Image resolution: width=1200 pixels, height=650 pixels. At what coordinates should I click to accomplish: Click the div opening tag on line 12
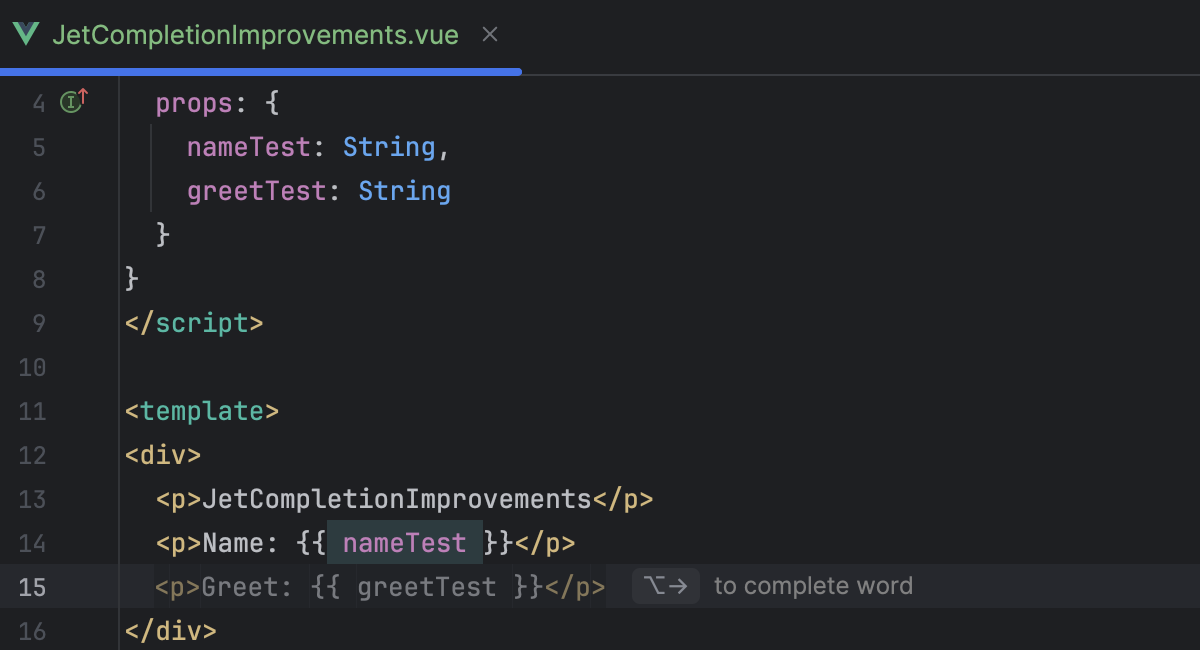(x=162, y=455)
